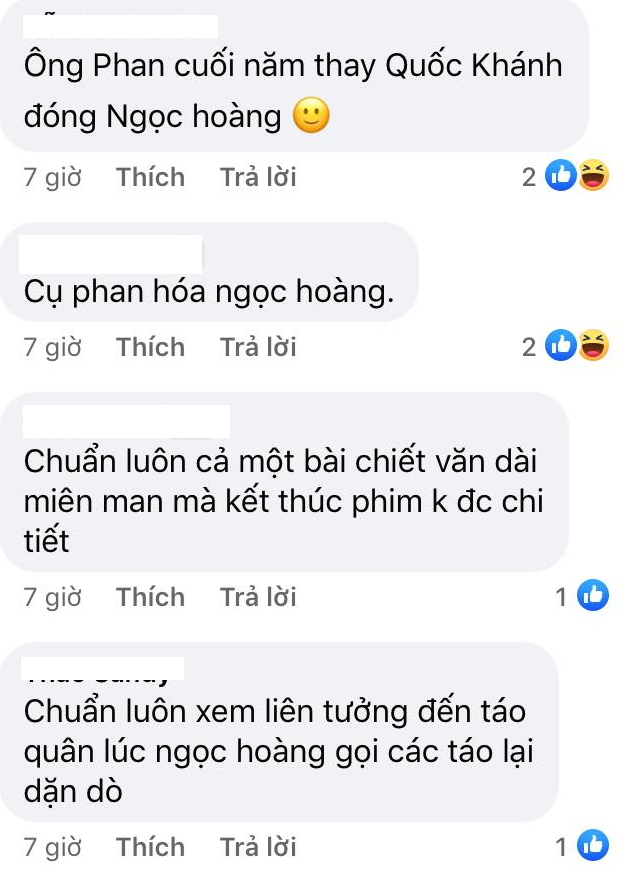Click Trả lời under táo quân comment
The width and height of the screenshot is (633, 885).
258,847
